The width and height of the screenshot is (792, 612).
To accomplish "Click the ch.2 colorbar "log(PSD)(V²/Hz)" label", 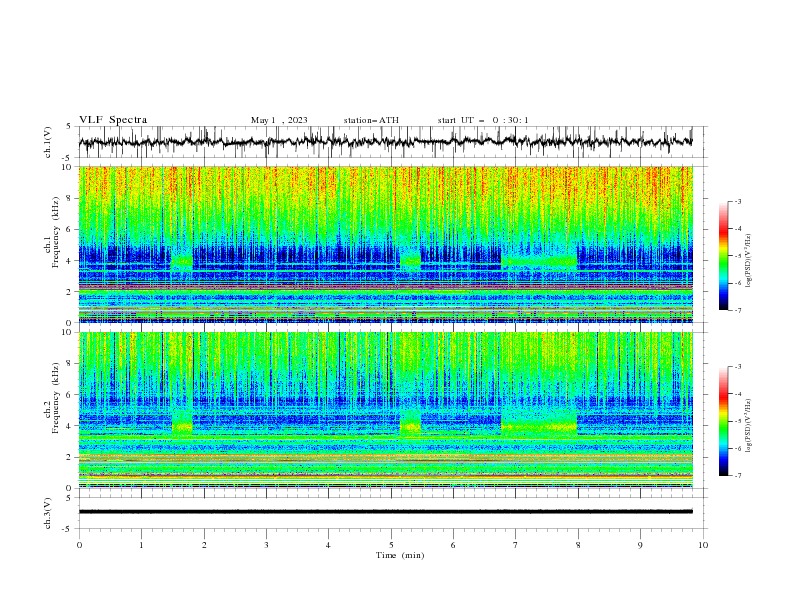I will click(749, 426).
